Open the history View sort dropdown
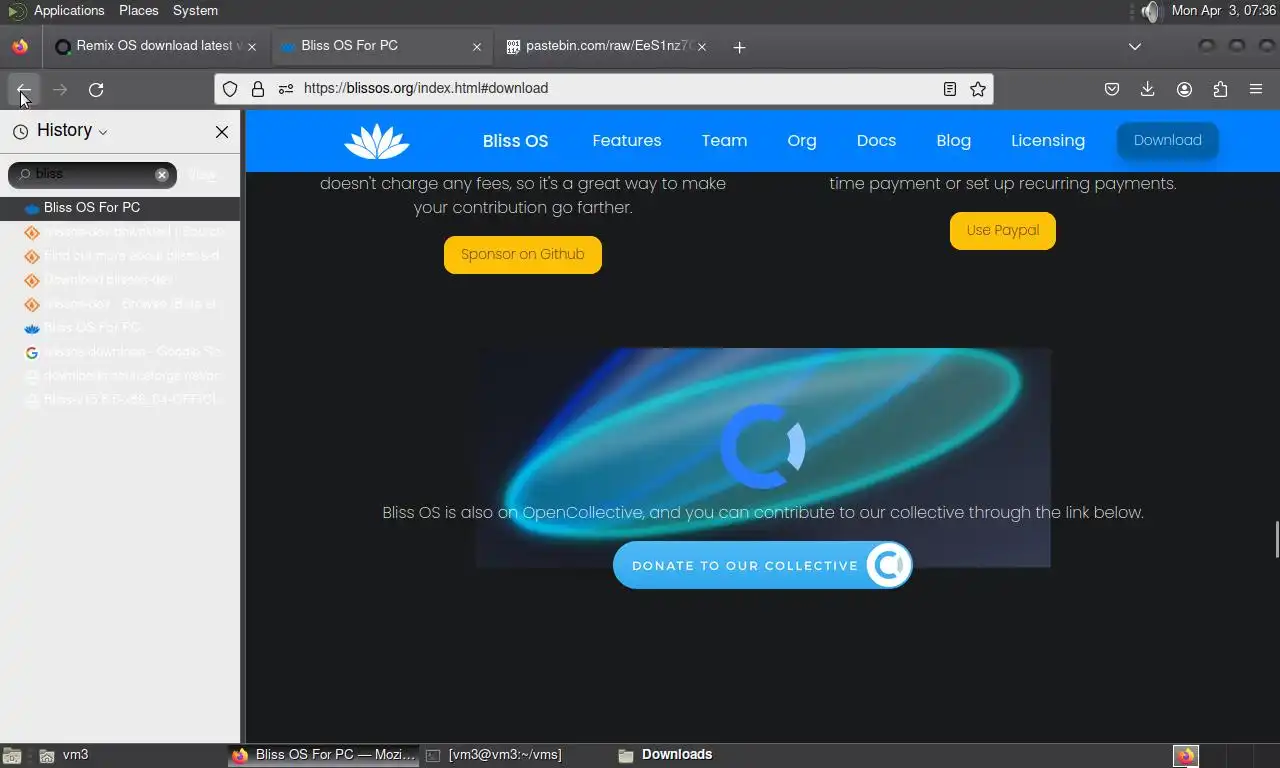Image resolution: width=1280 pixels, height=768 pixels. tap(203, 175)
